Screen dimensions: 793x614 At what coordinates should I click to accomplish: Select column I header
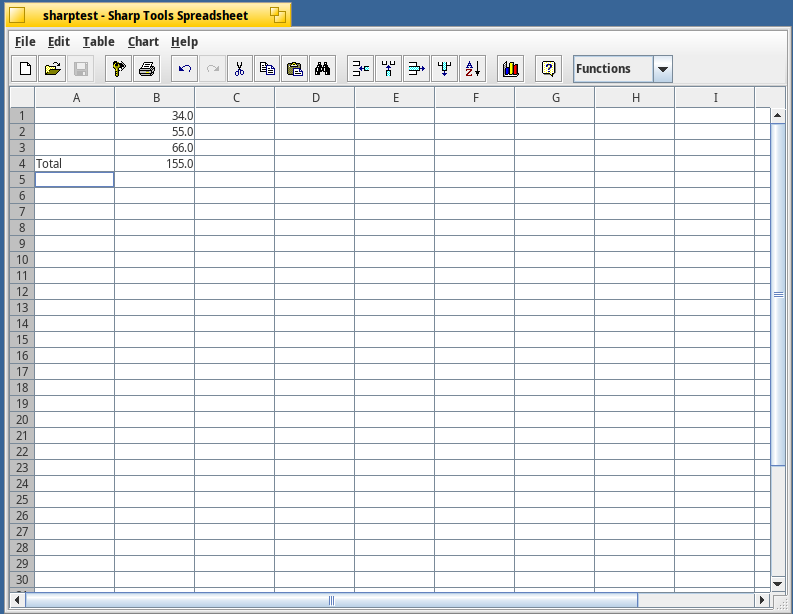coord(715,98)
